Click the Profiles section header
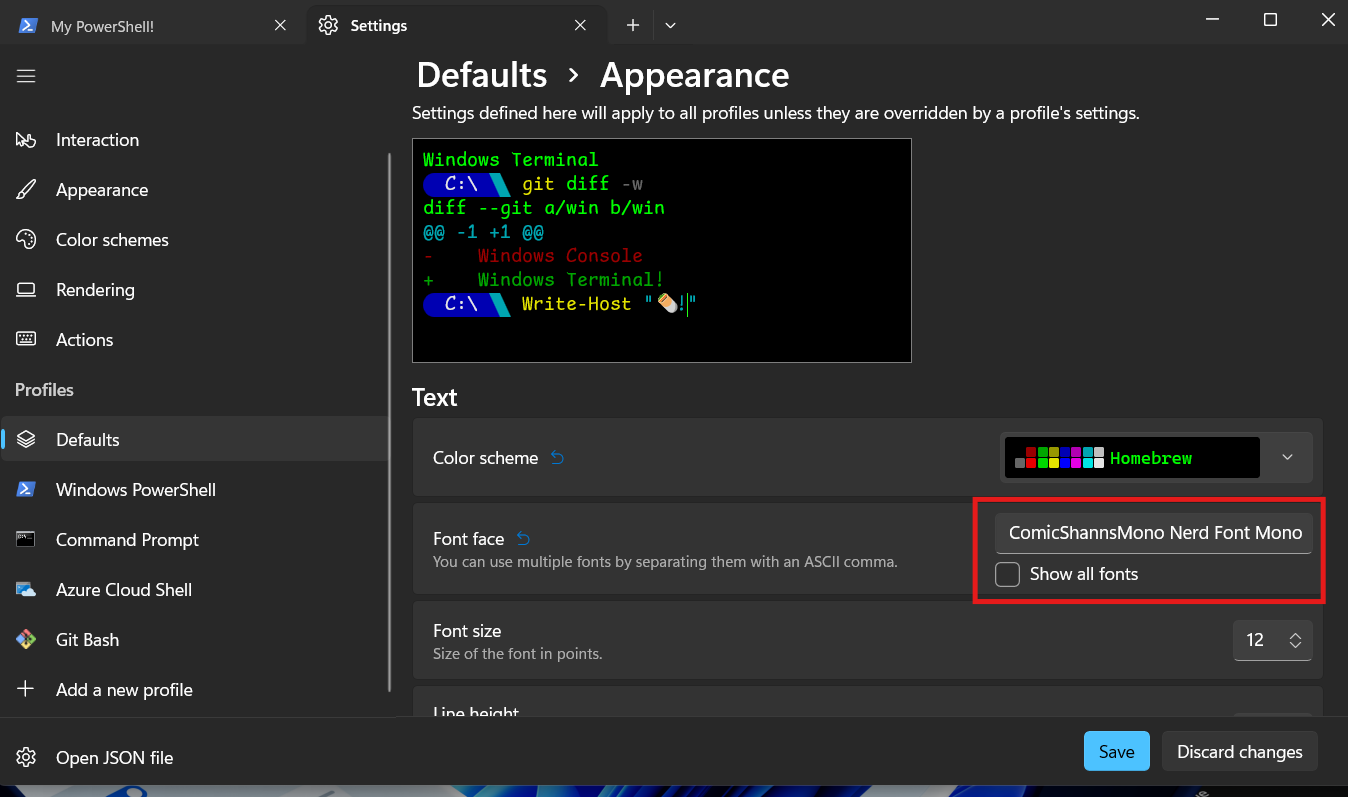This screenshot has width=1348, height=797. [x=44, y=390]
